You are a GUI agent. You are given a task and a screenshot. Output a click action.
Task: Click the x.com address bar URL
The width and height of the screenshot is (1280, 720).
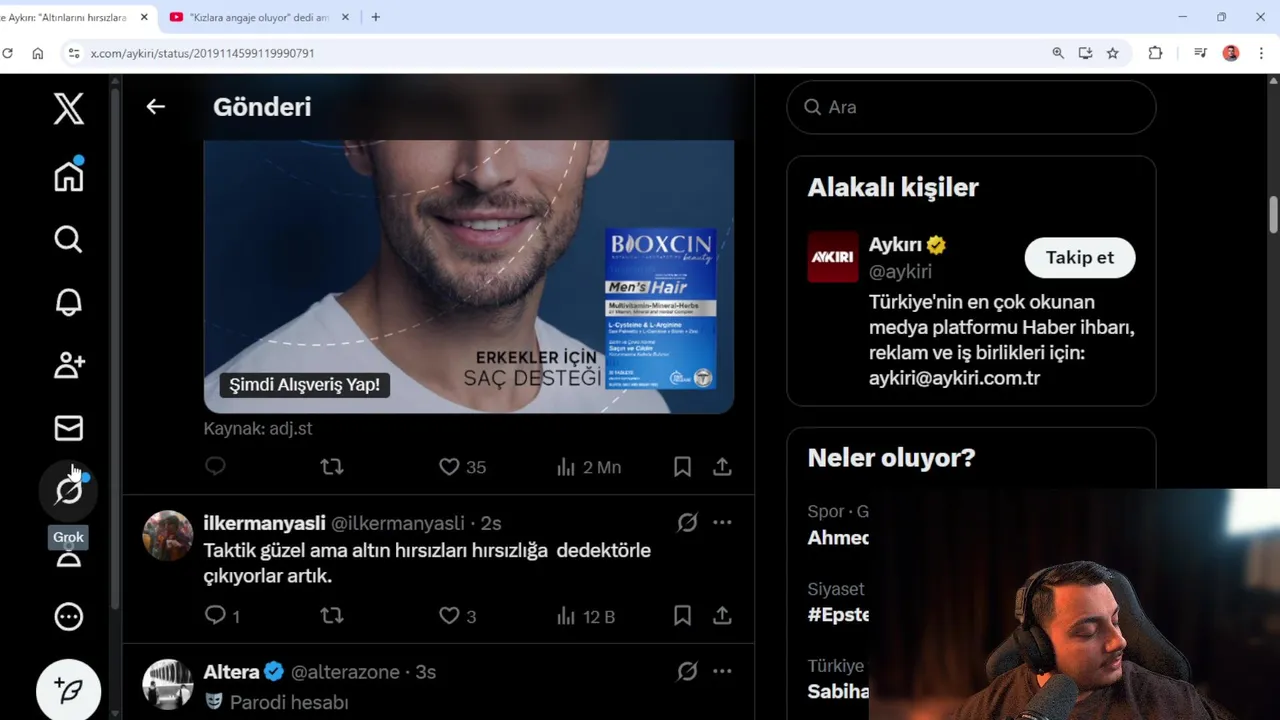[202, 53]
